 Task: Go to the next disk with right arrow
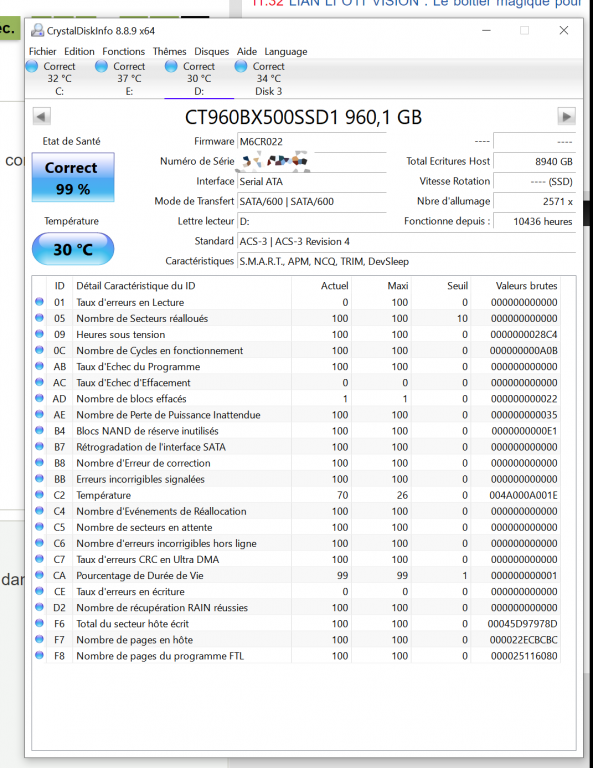[x=567, y=117]
